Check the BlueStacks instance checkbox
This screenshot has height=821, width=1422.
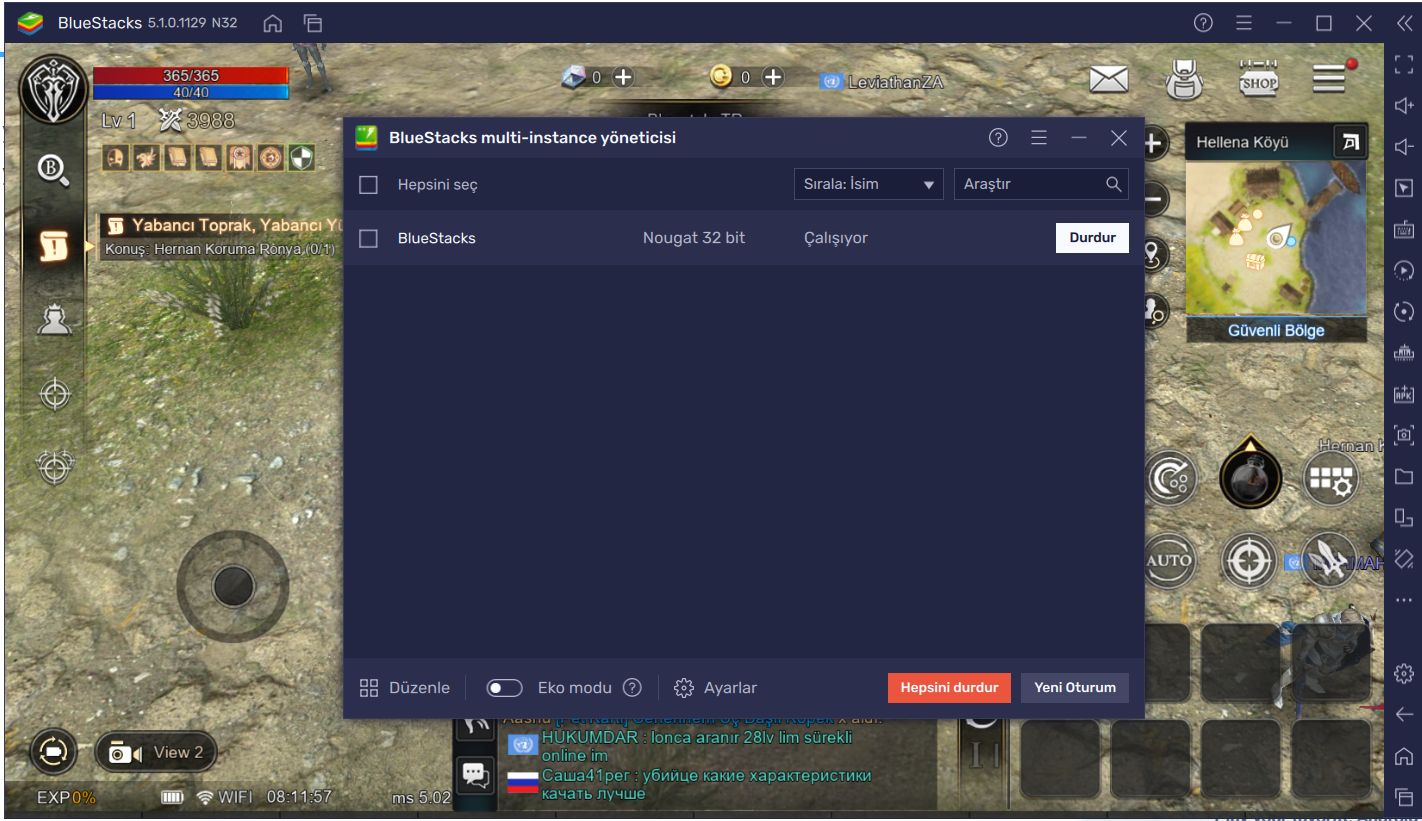tap(368, 238)
